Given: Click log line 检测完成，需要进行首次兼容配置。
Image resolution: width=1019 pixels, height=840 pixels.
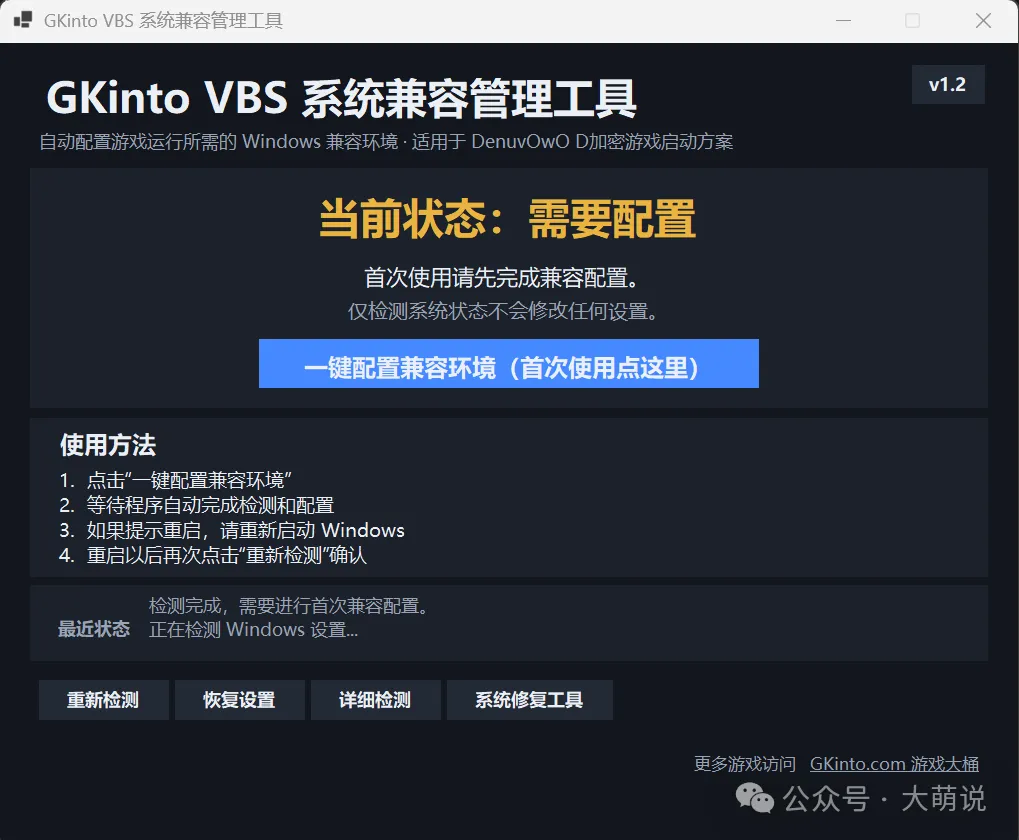Looking at the screenshot, I should [289, 606].
